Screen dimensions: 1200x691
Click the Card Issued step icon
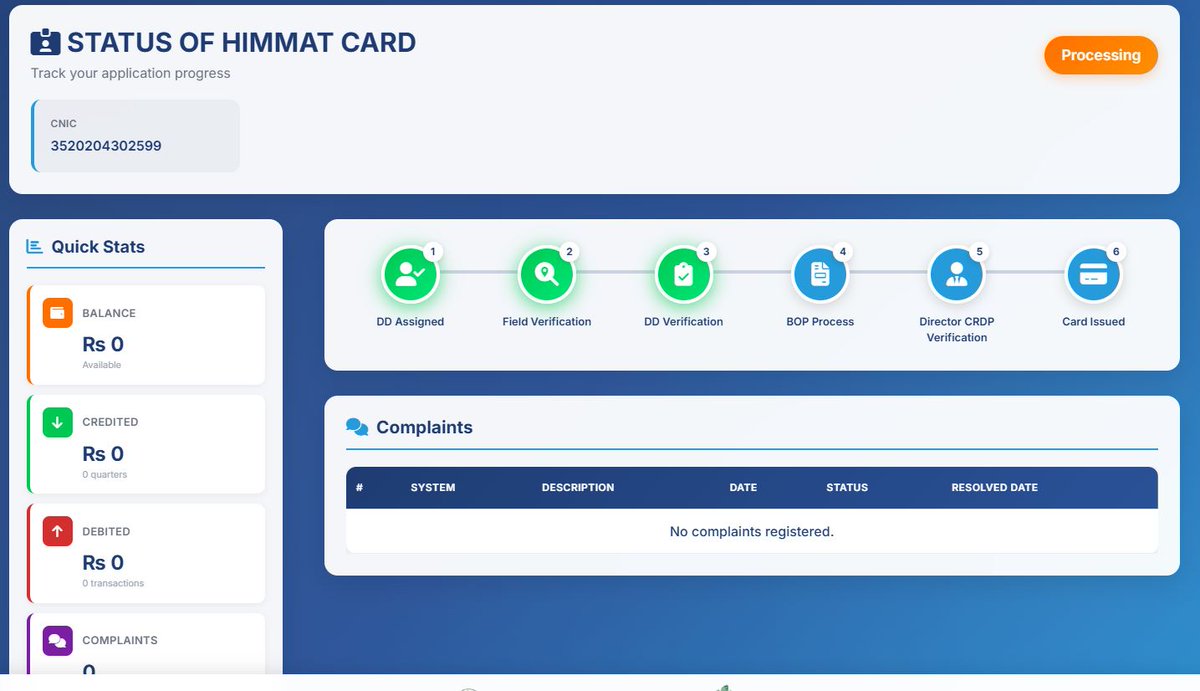pos(1093,274)
